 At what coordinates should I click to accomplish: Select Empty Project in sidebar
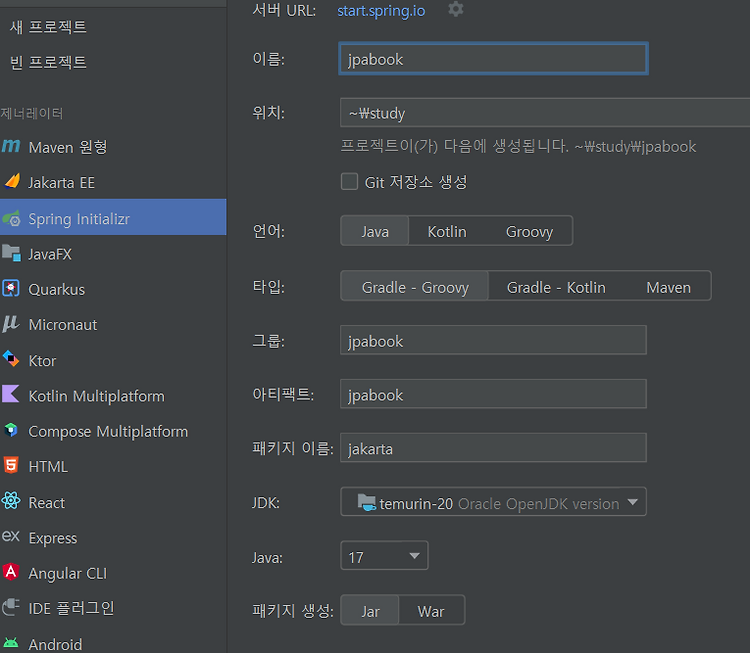pos(48,62)
